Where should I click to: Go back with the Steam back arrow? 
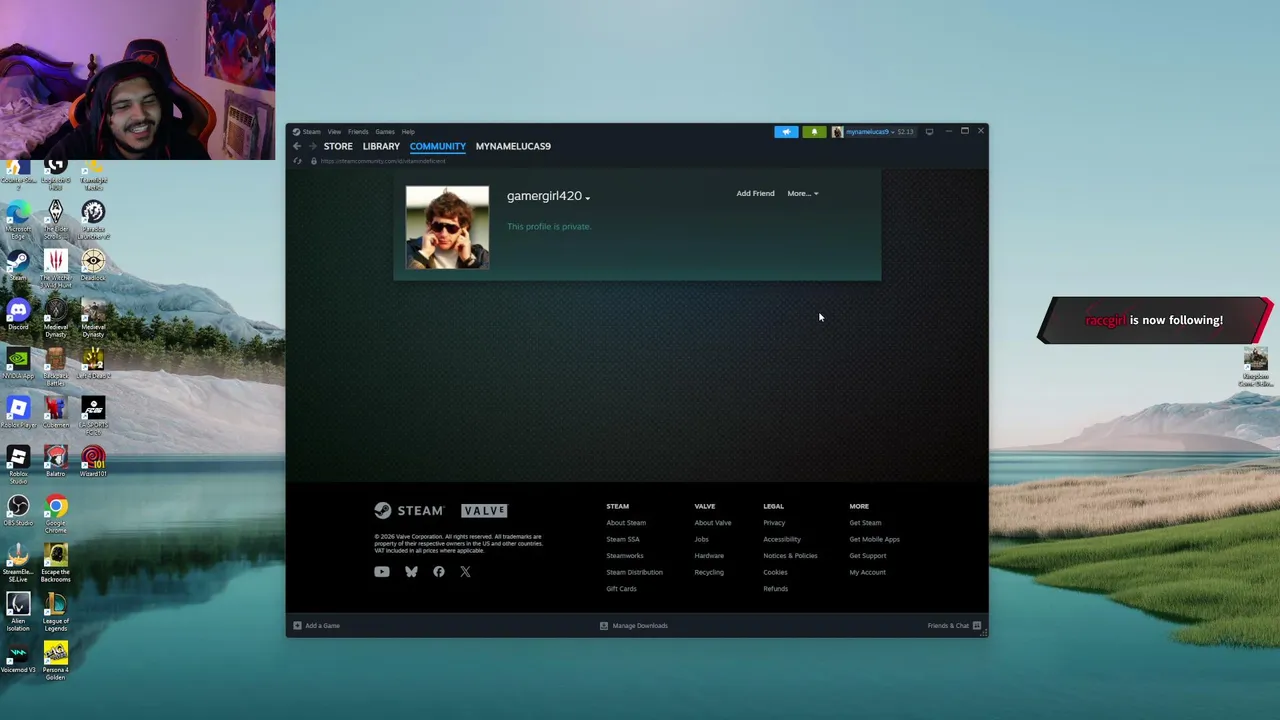pyautogui.click(x=297, y=146)
